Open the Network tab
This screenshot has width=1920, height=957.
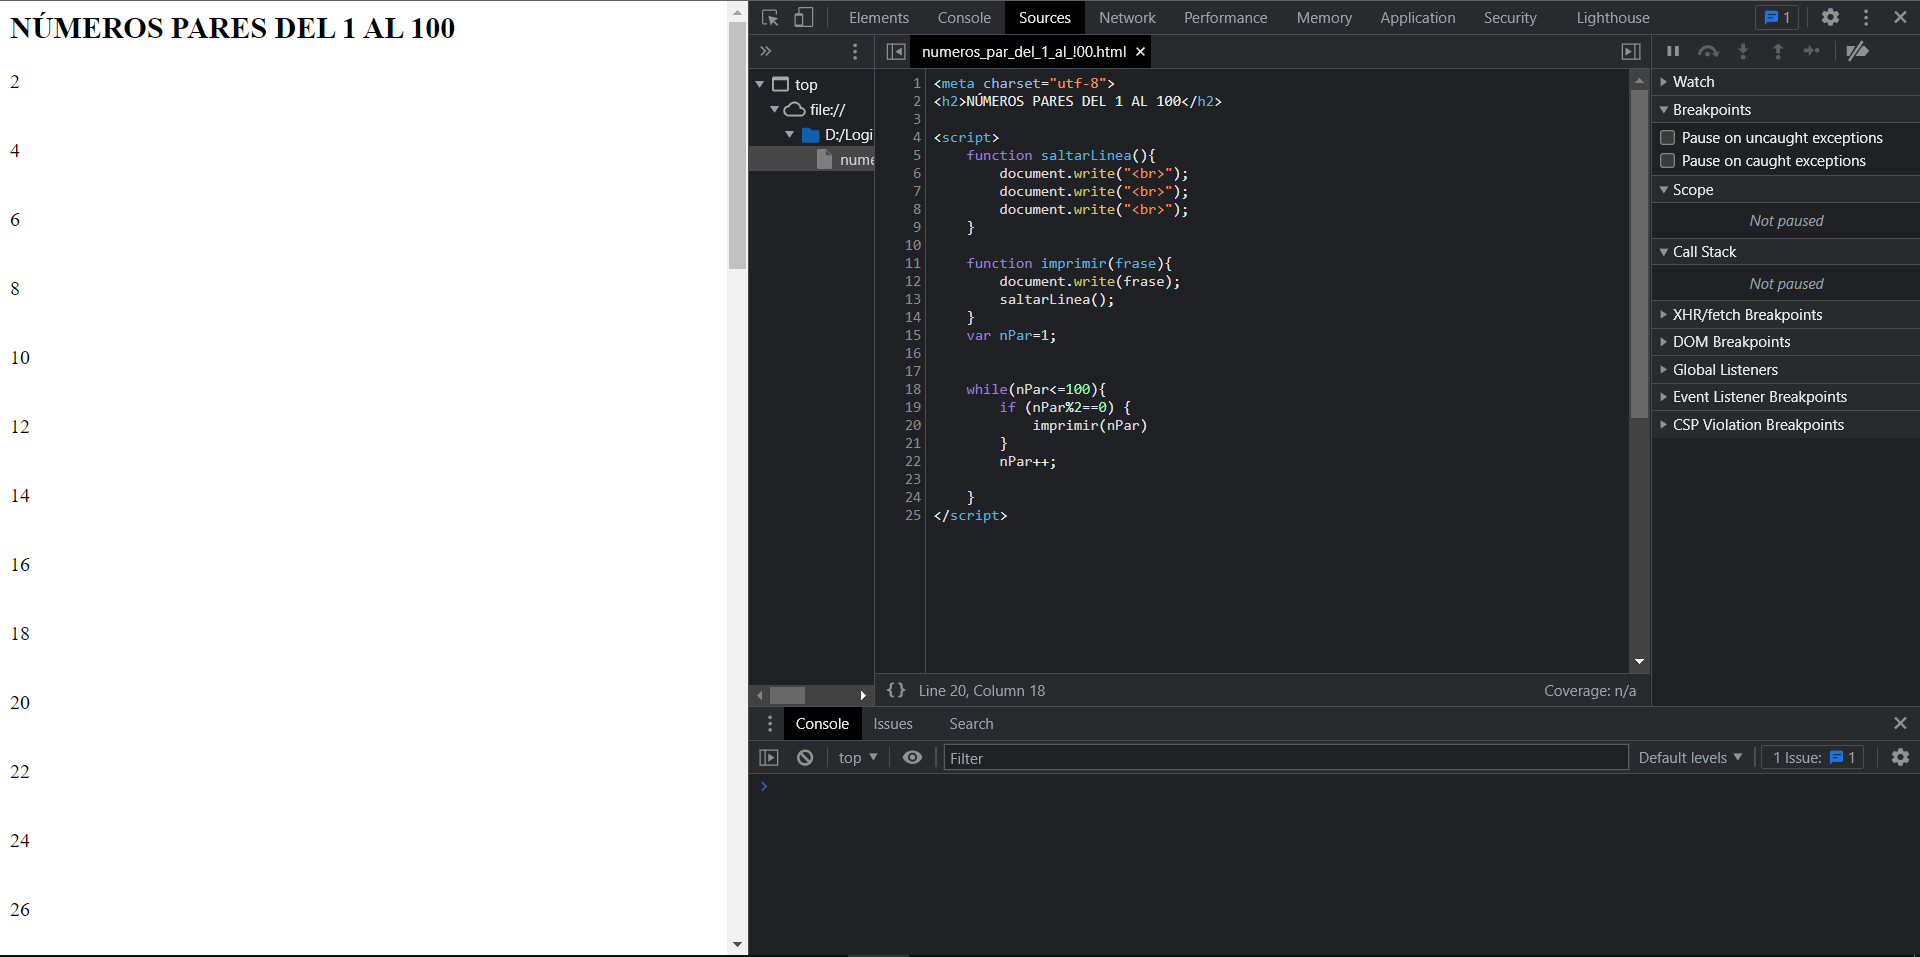[x=1127, y=17]
